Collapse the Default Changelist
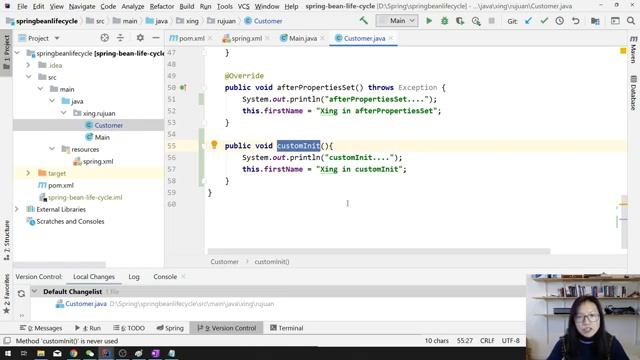 pyautogui.click(x=35, y=291)
